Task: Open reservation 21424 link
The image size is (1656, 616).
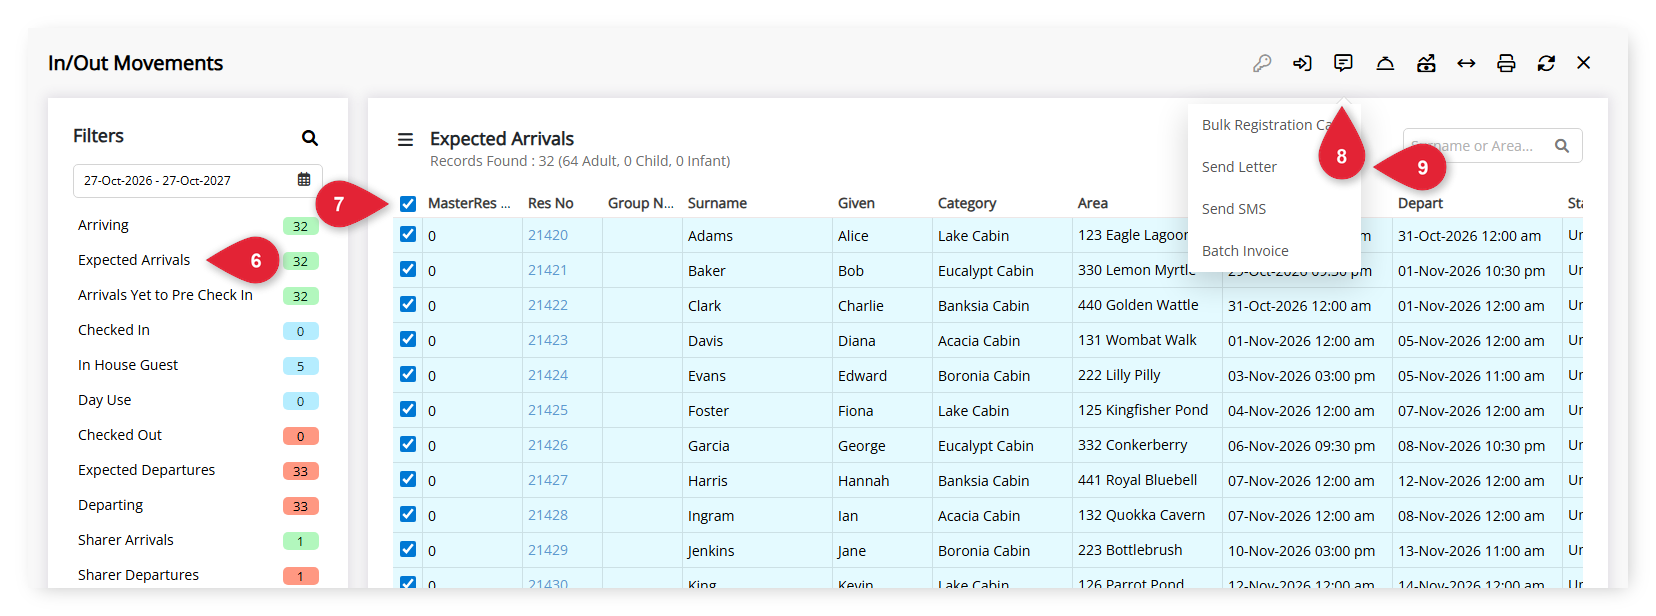Action: (x=548, y=375)
